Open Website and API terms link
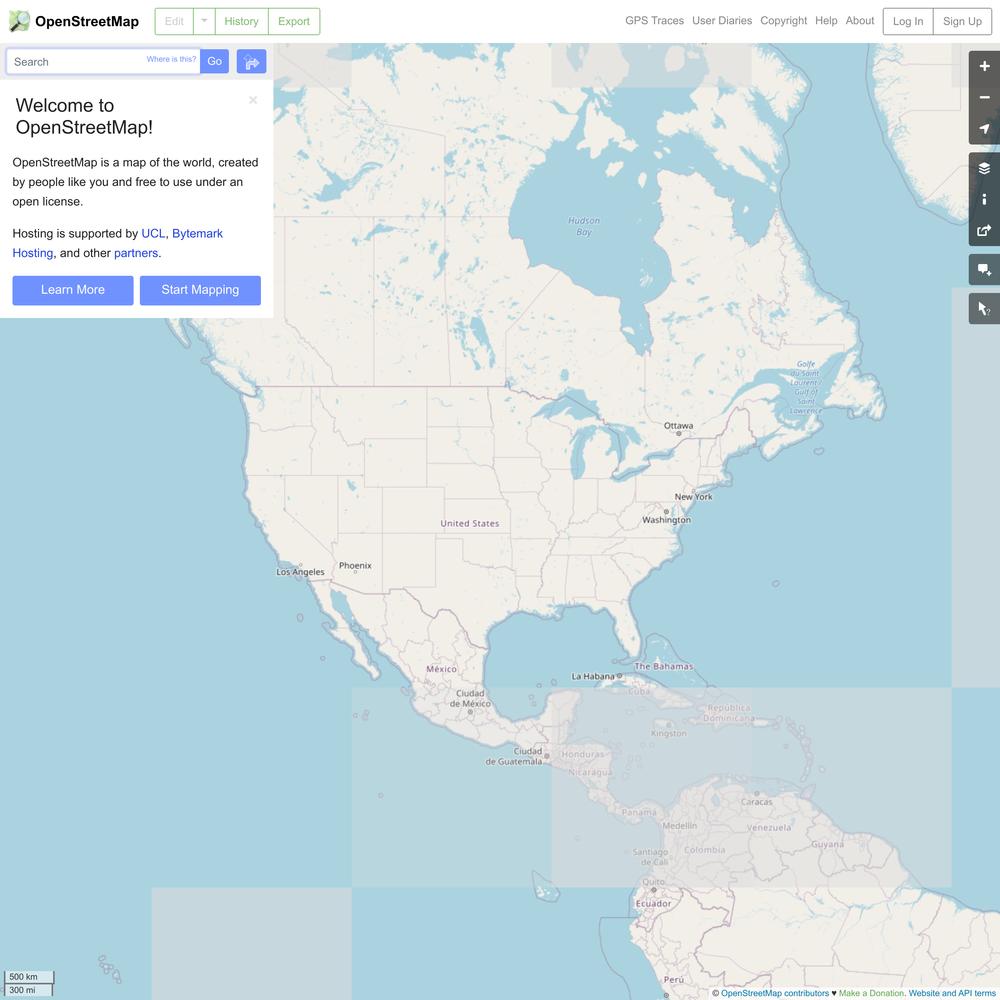The width and height of the screenshot is (1000, 1000). click(x=953, y=993)
